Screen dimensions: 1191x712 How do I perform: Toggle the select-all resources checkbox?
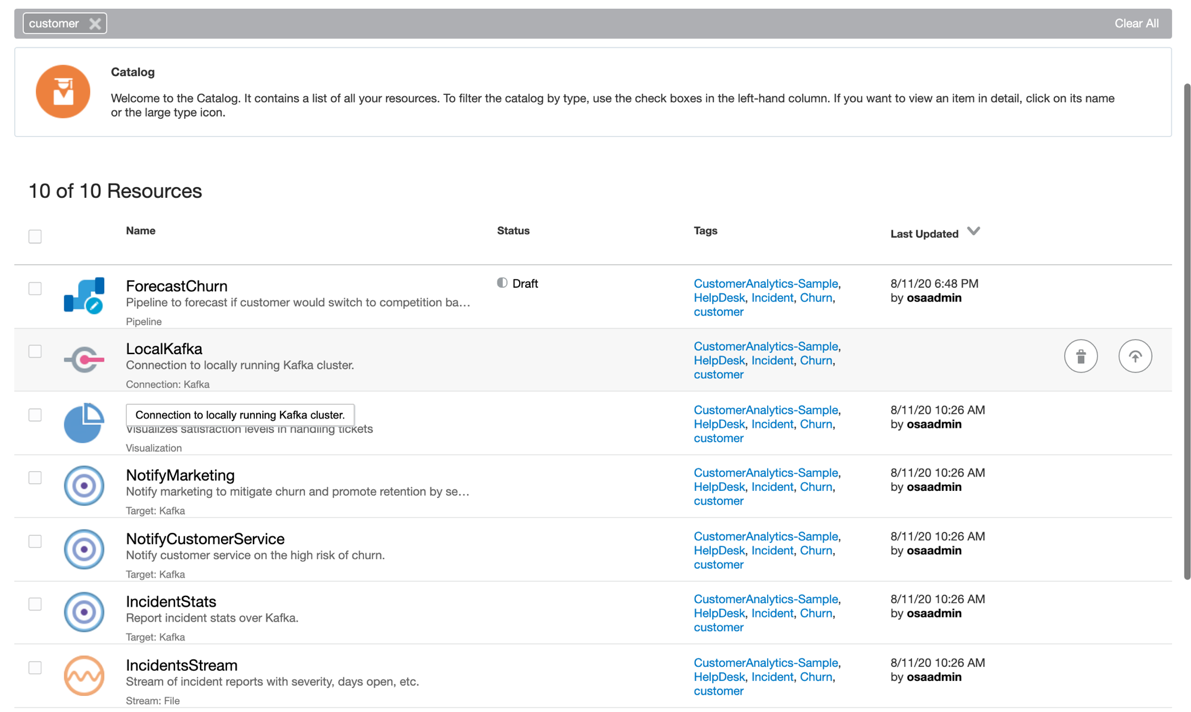coord(35,236)
